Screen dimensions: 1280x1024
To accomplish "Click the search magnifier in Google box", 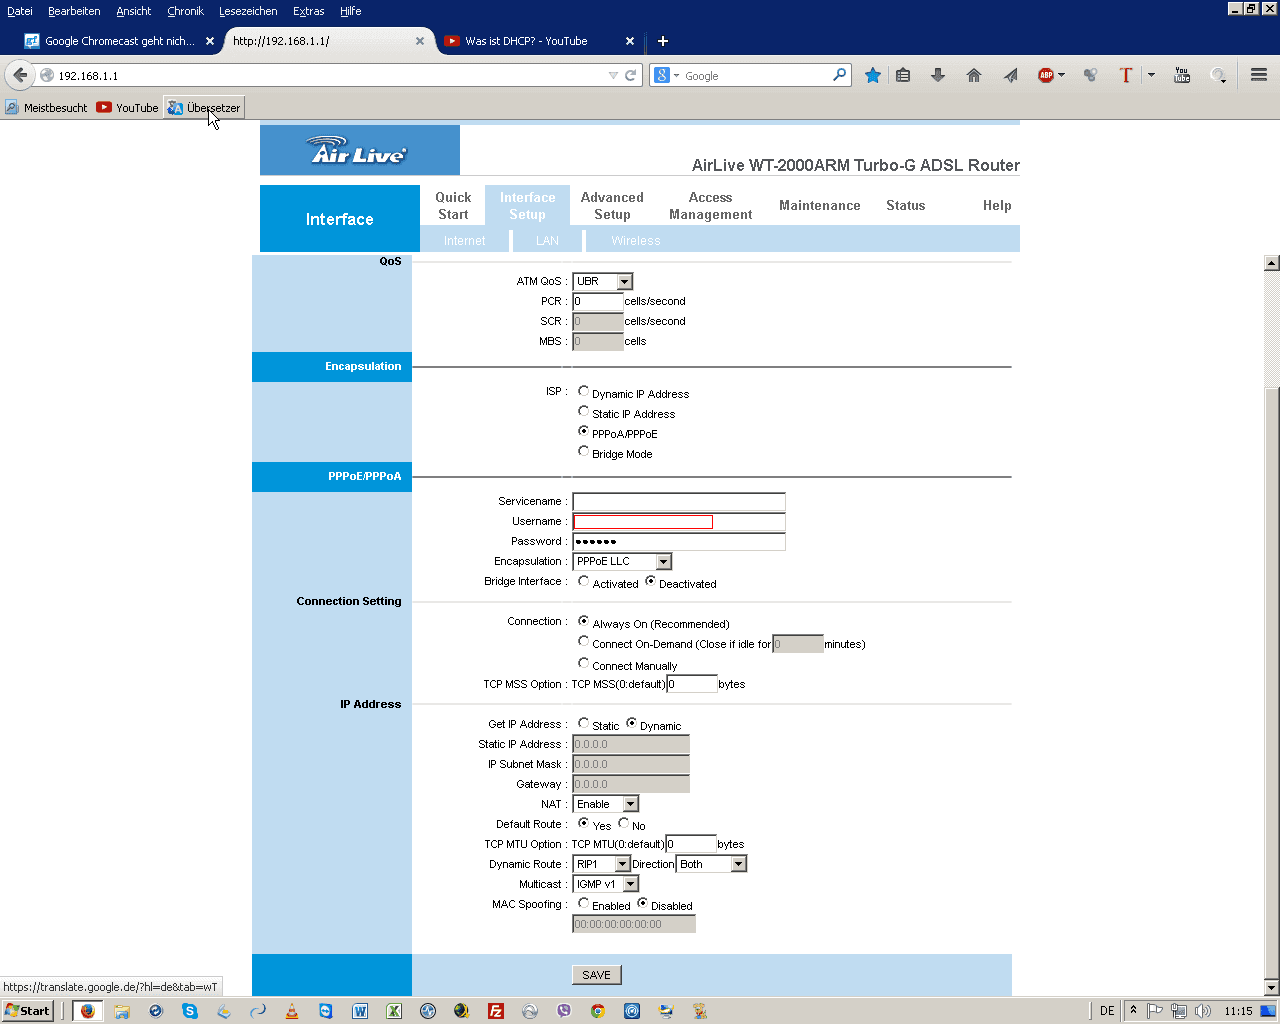I will point(840,75).
